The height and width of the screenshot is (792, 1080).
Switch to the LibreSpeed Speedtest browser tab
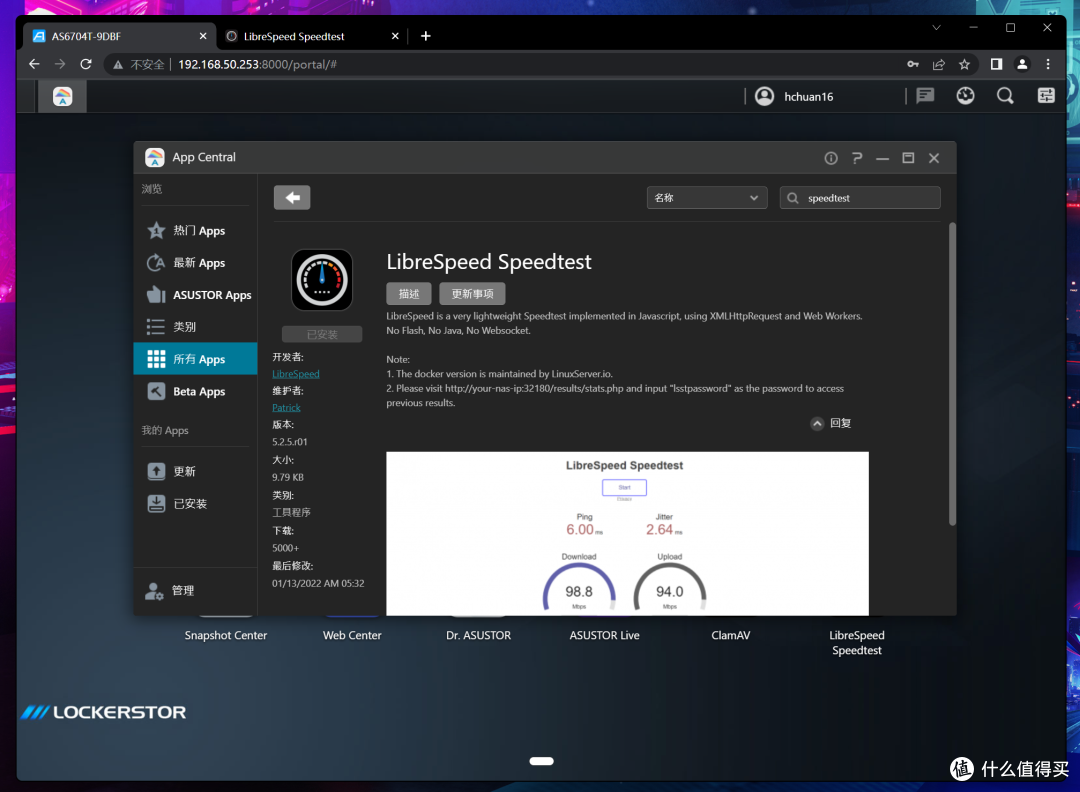click(300, 36)
